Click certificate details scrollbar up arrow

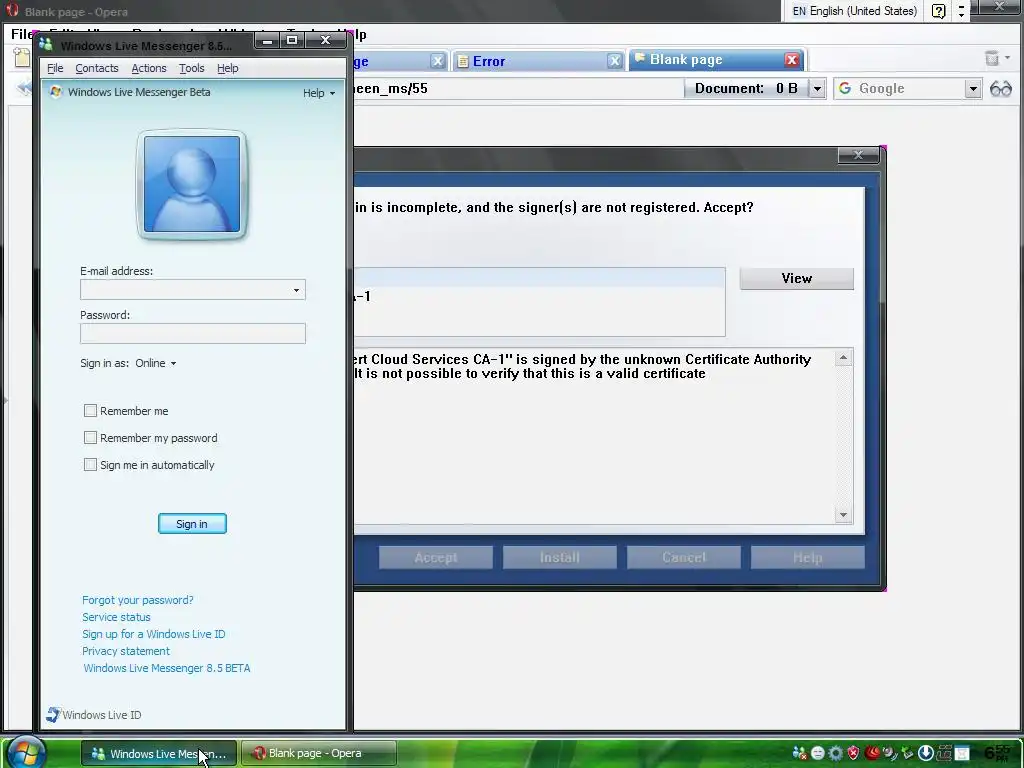click(x=843, y=358)
